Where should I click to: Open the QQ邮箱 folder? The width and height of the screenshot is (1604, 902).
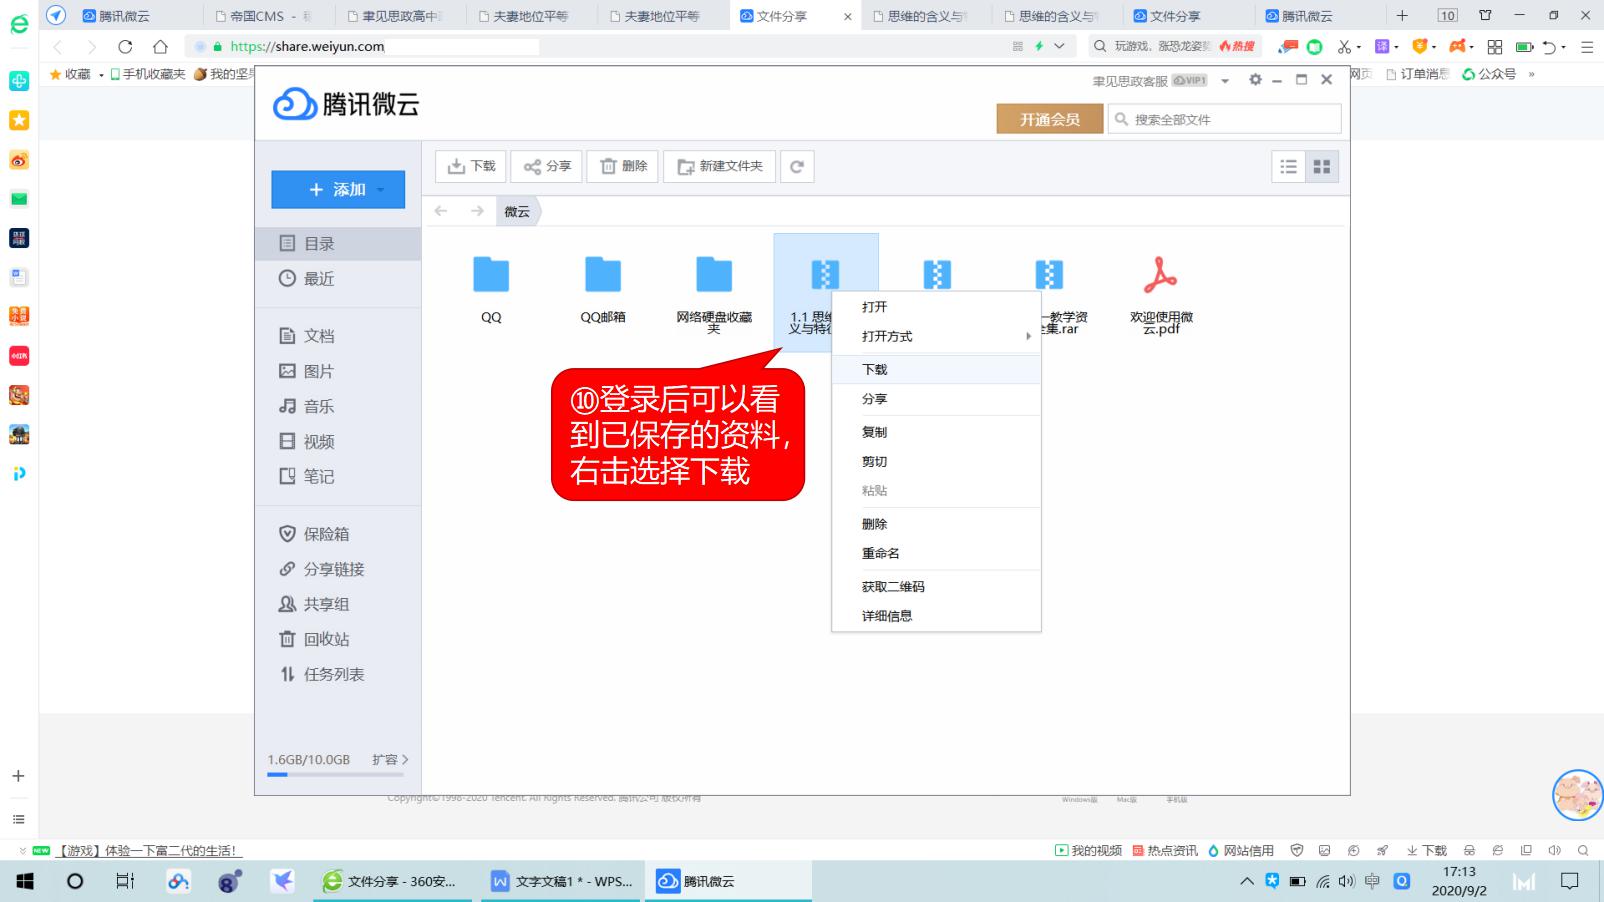[x=603, y=290]
